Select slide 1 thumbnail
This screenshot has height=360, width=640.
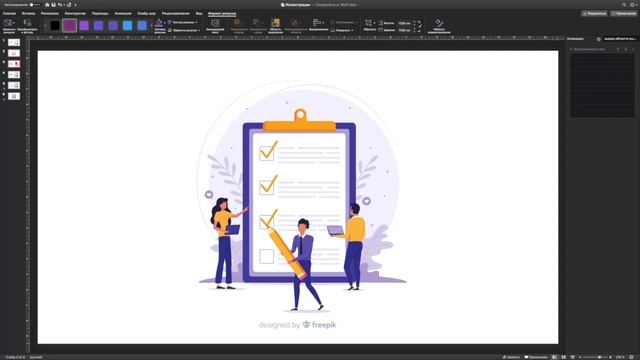14,42
